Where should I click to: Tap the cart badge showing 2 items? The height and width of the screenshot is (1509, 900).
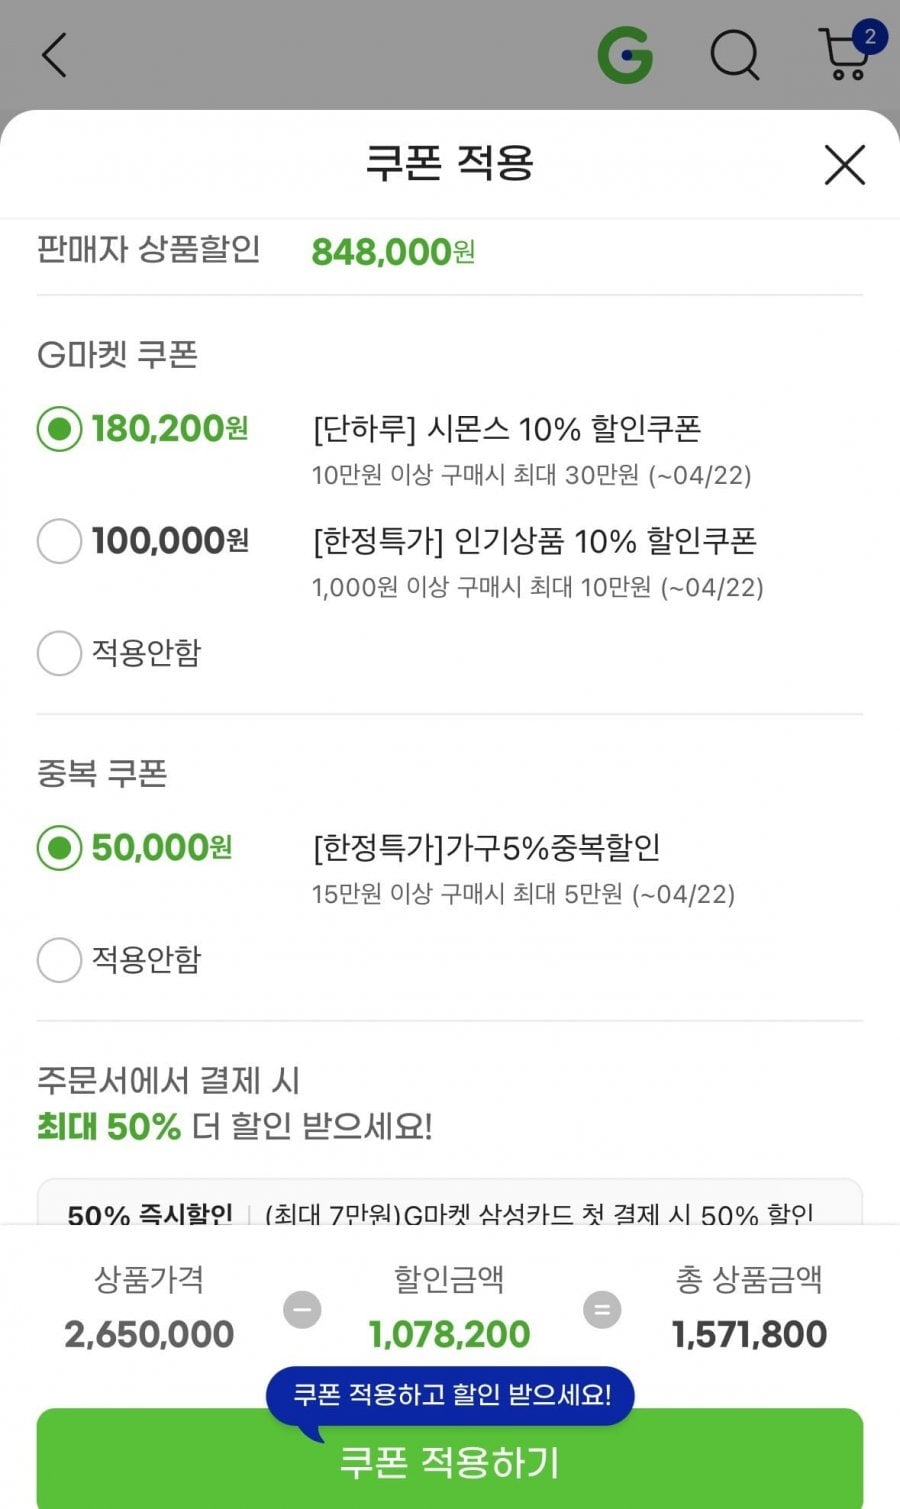[x=870, y=37]
